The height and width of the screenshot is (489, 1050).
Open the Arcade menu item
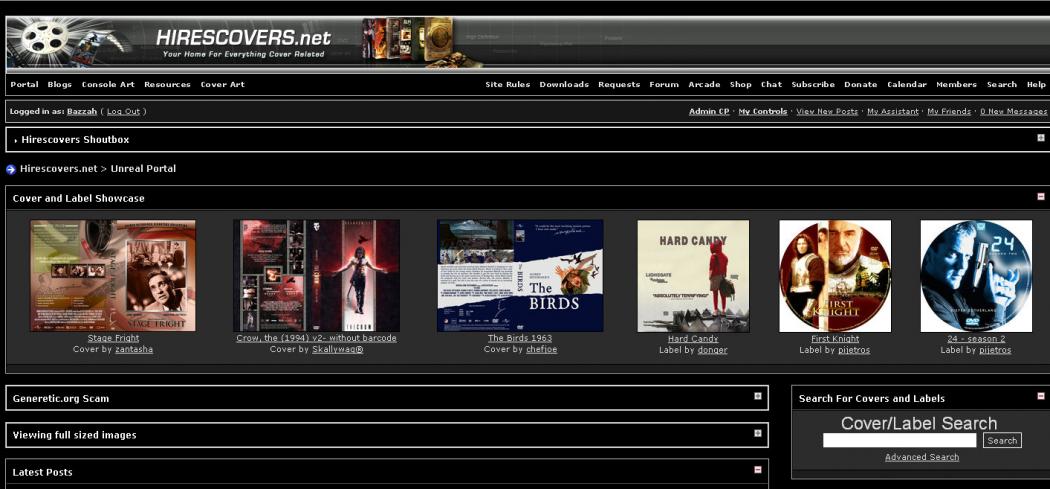pos(704,85)
